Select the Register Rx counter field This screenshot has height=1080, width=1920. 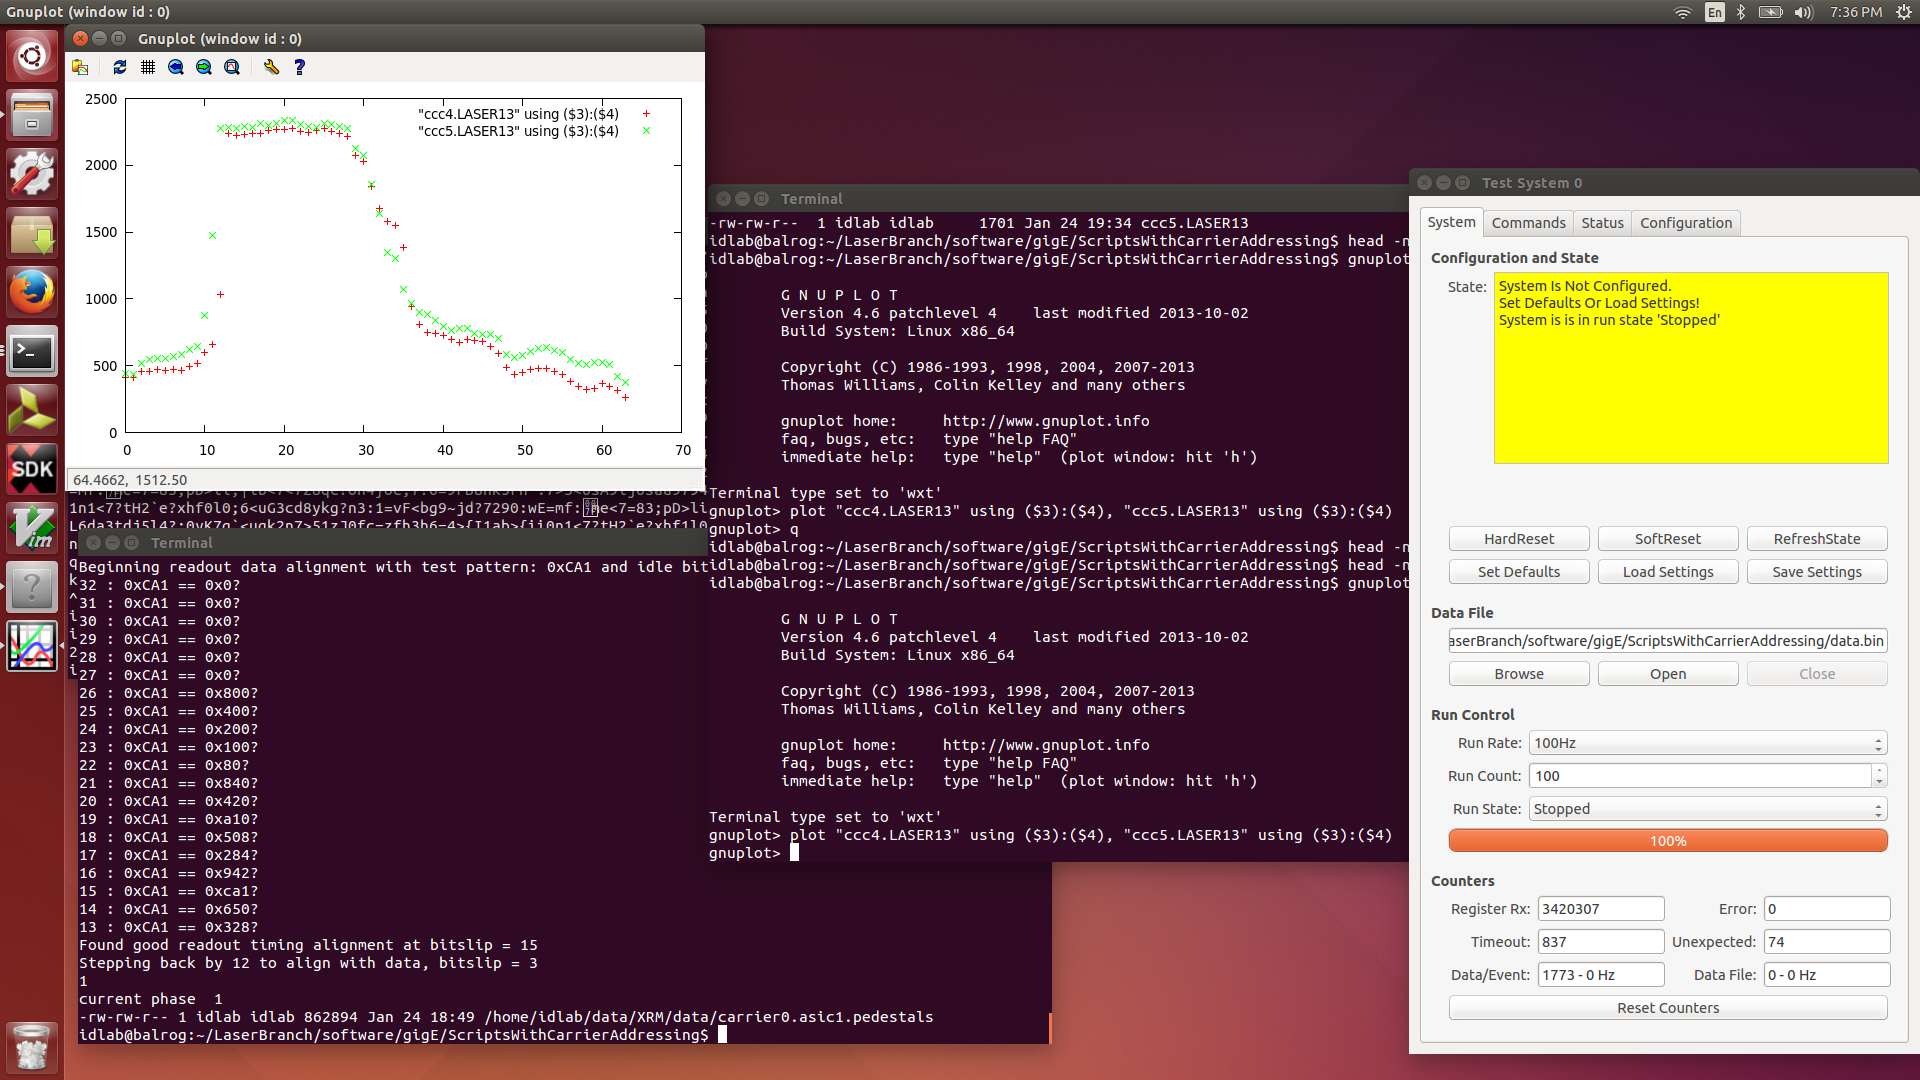pos(1601,909)
